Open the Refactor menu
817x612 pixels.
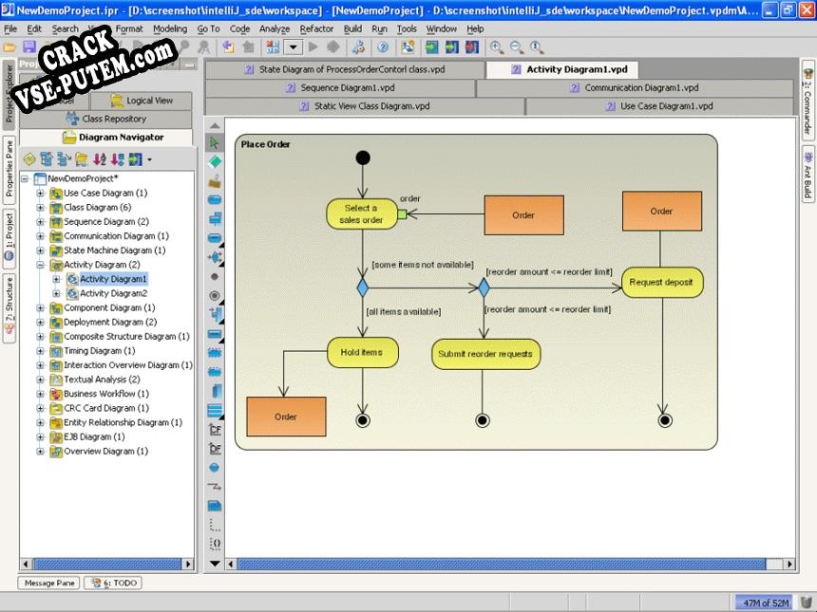click(x=316, y=29)
